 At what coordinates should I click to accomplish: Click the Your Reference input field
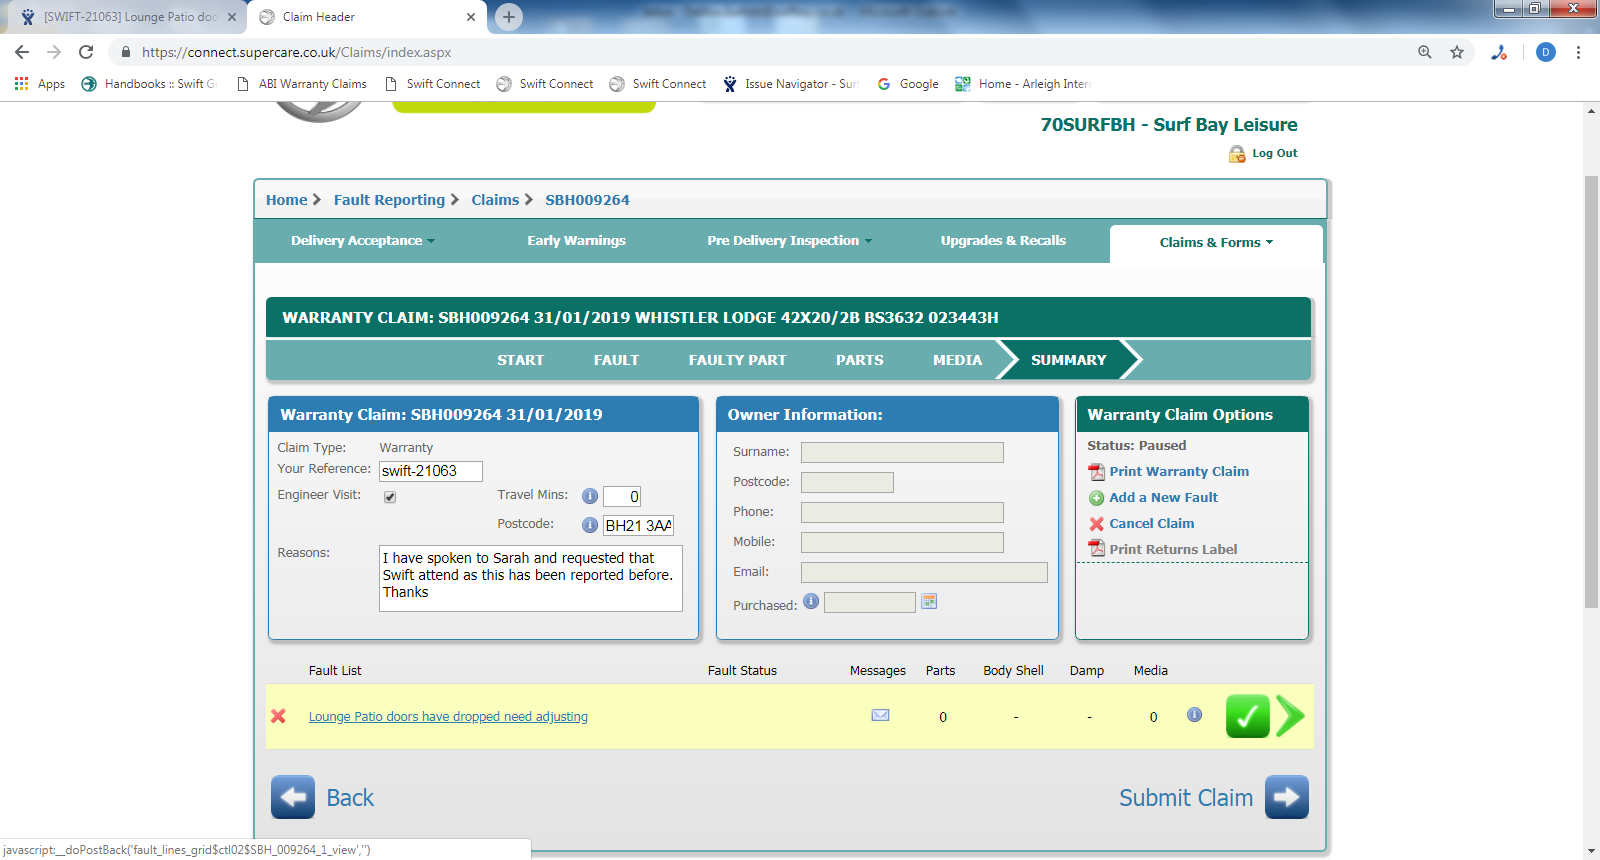point(431,471)
